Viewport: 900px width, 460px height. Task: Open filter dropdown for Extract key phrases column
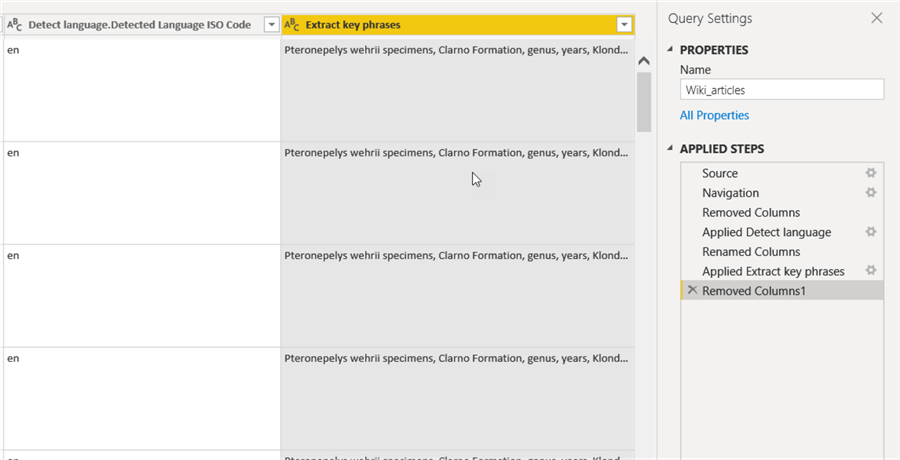point(623,25)
